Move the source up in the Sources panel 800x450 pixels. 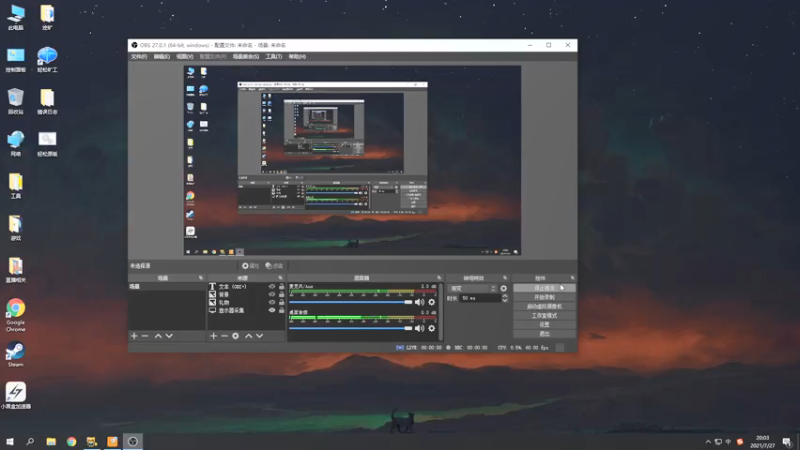[248, 336]
